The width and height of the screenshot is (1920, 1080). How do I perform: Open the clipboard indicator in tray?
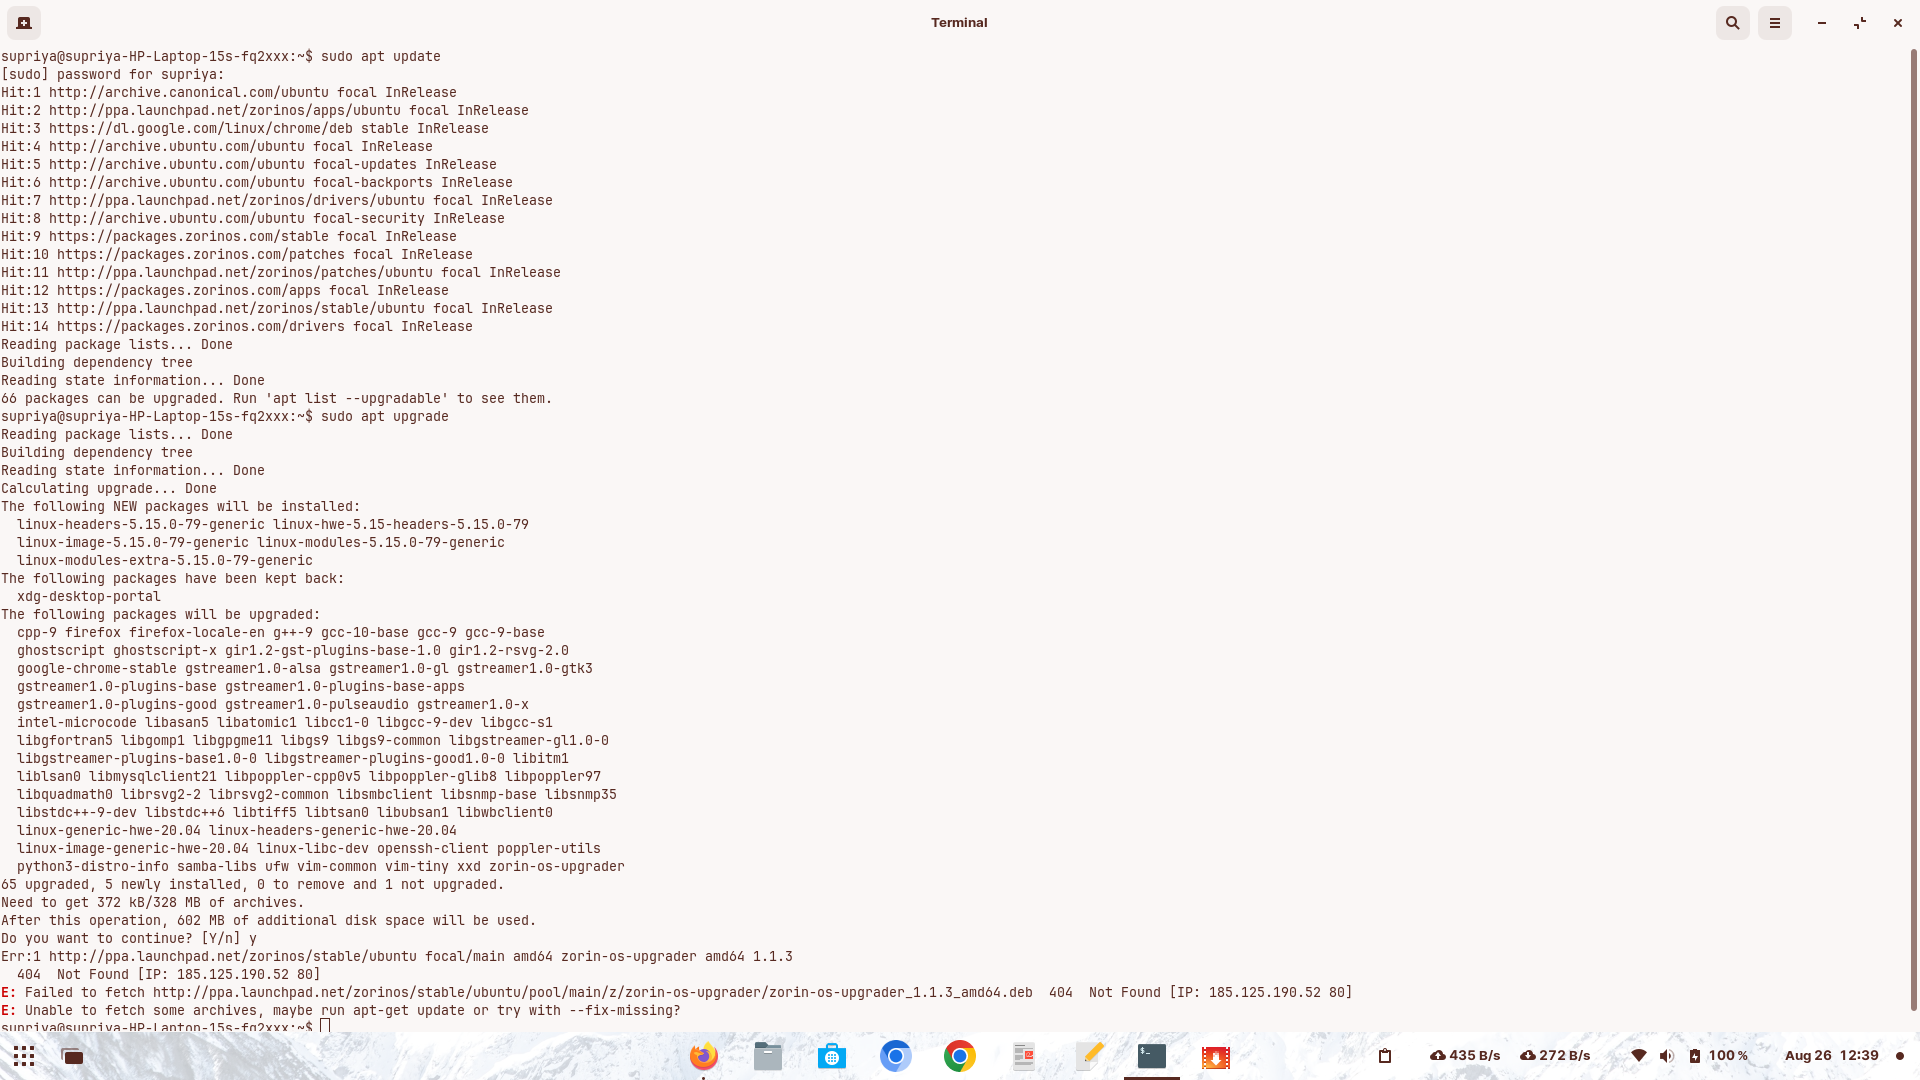tap(1385, 1056)
